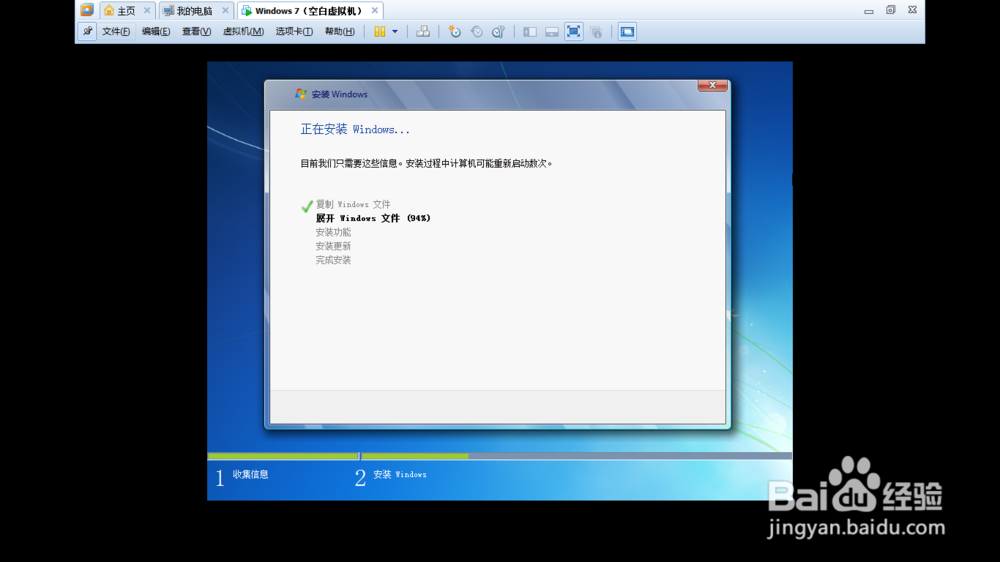Image resolution: width=1000 pixels, height=562 pixels.
Task: Click the 正在安装 Windows... heading
Action: point(355,129)
